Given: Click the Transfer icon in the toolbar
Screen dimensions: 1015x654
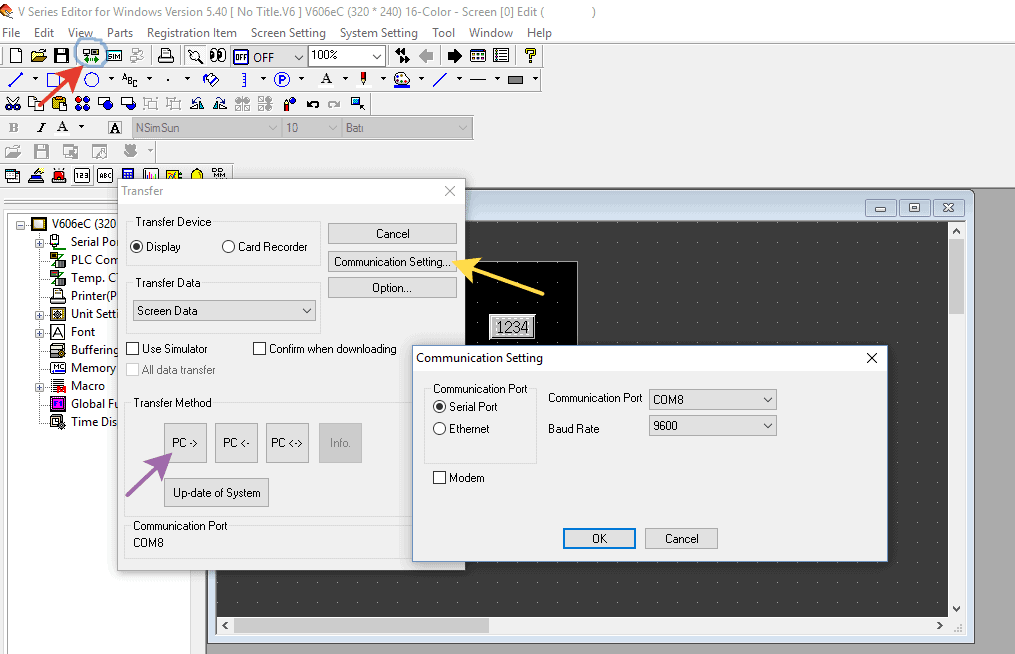Looking at the screenshot, I should pyautogui.click(x=91, y=56).
